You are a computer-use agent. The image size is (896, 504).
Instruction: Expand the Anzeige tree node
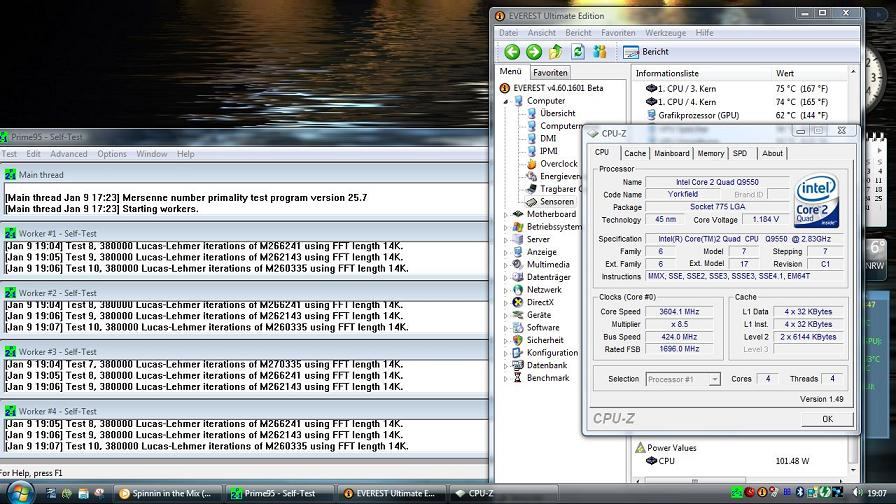click(506, 252)
